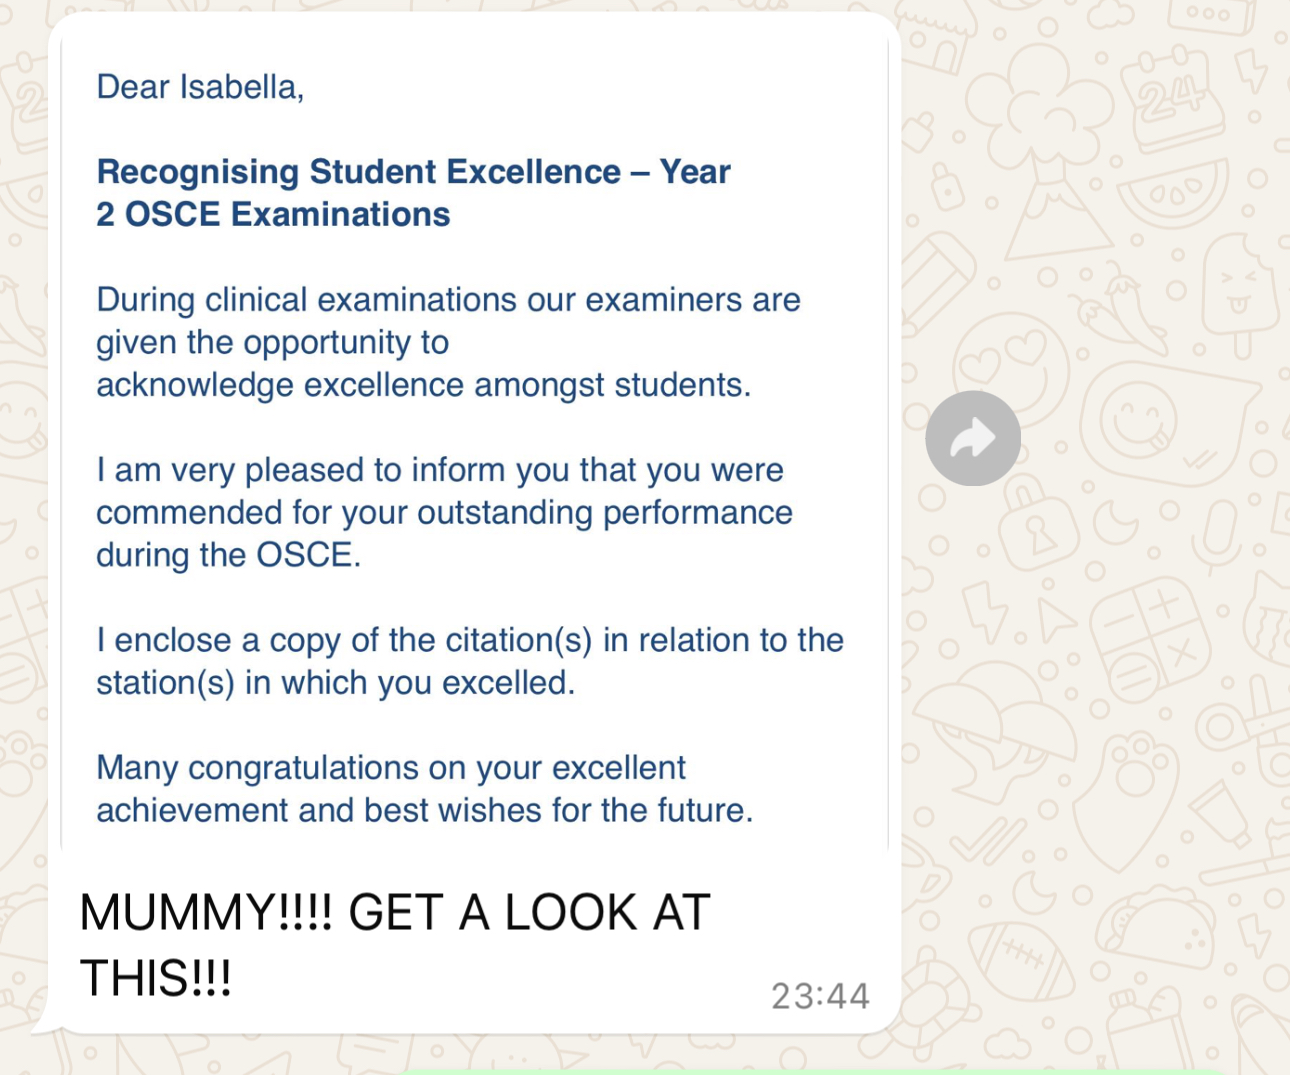
Task: Tap the grey forward arrow button
Action: pyautogui.click(x=972, y=438)
